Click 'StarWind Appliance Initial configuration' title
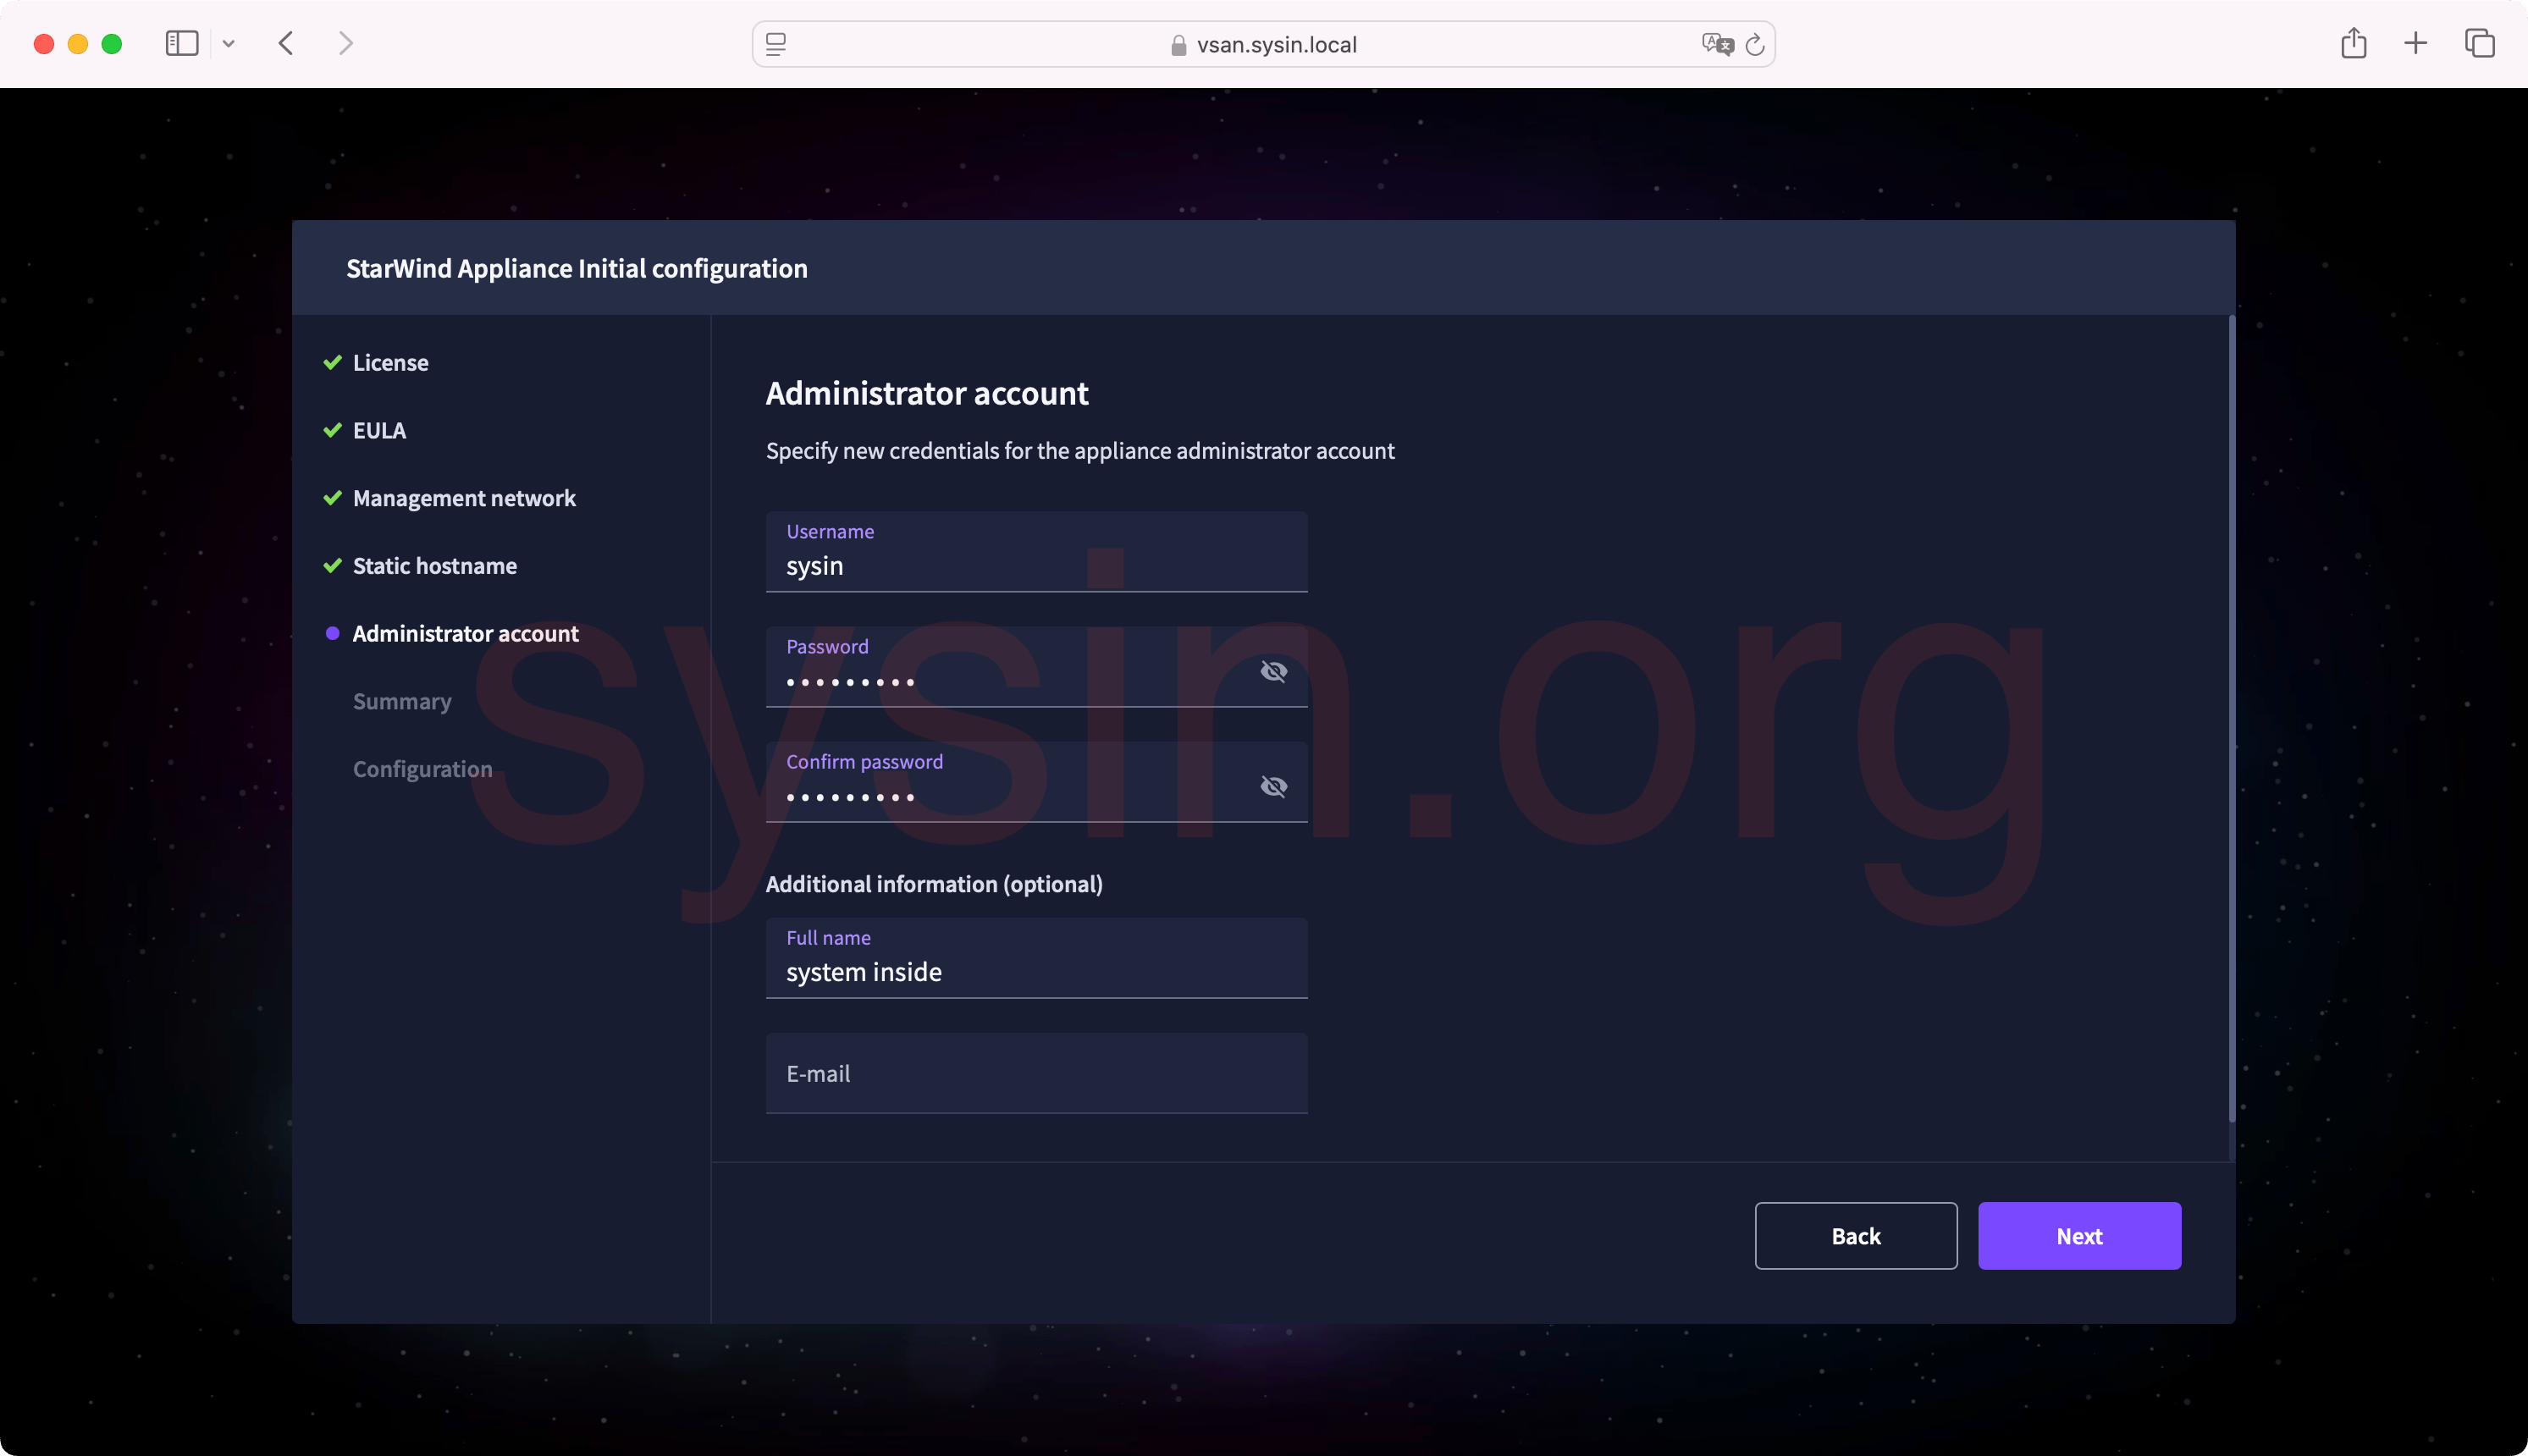This screenshot has width=2528, height=1456. 577,268
